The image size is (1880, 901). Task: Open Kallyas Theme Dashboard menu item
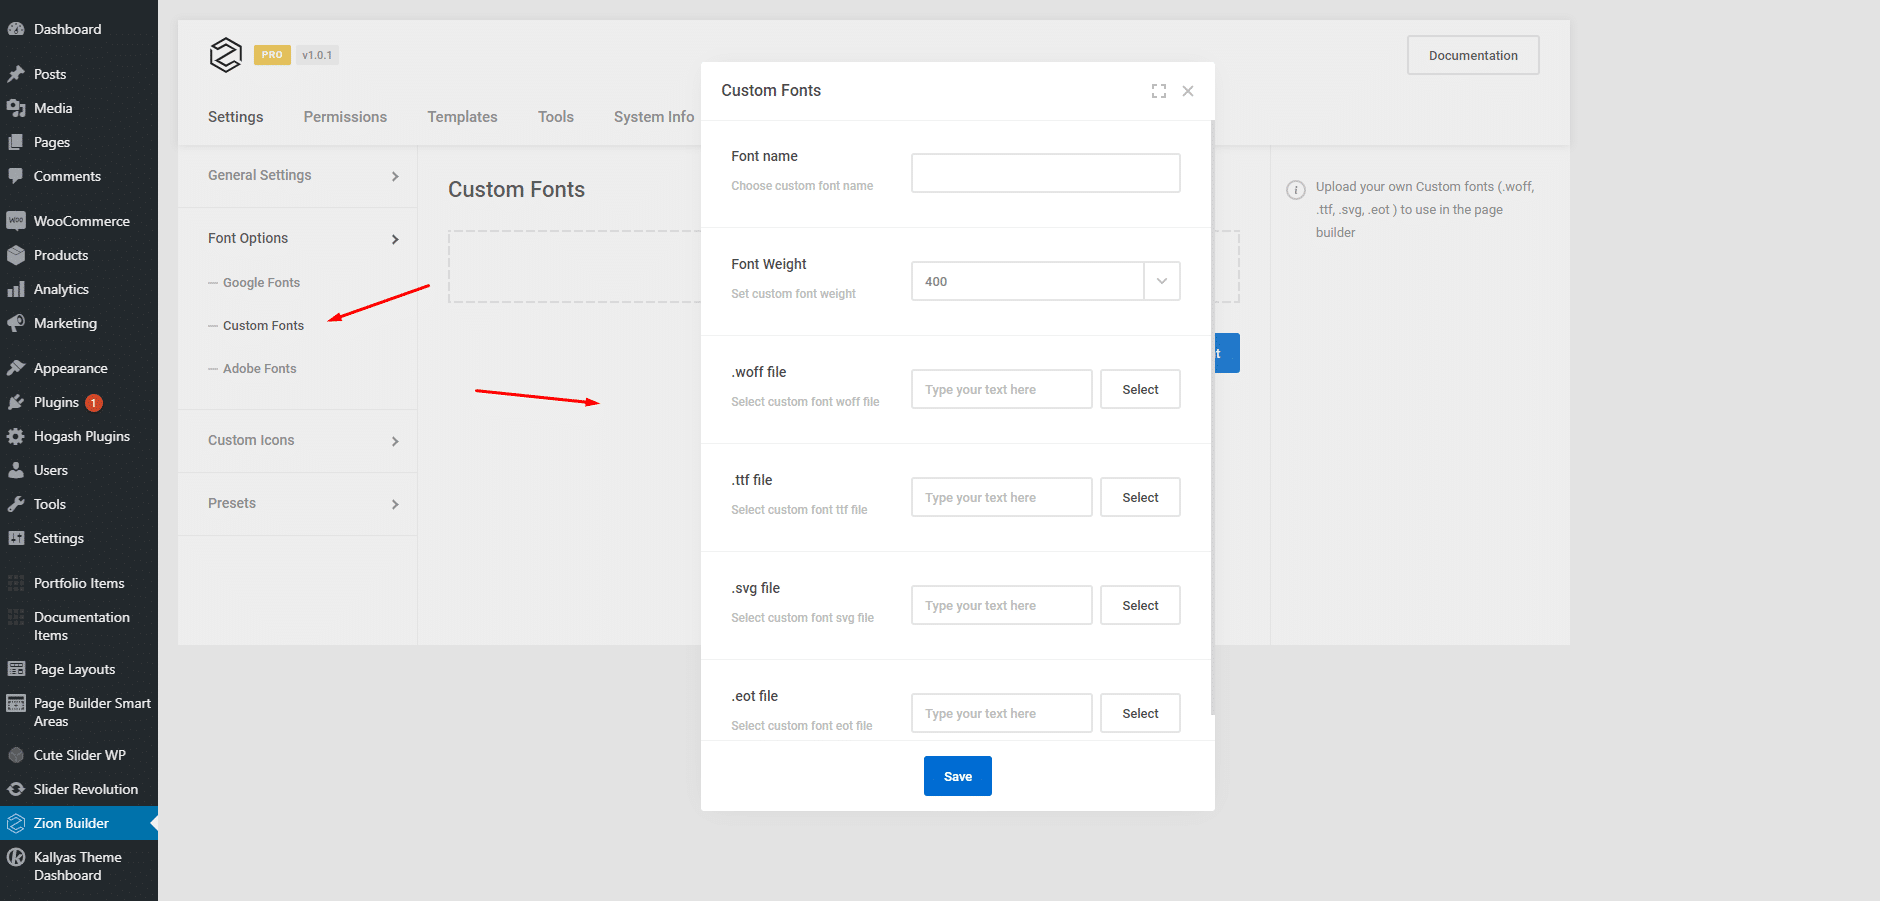(79, 866)
